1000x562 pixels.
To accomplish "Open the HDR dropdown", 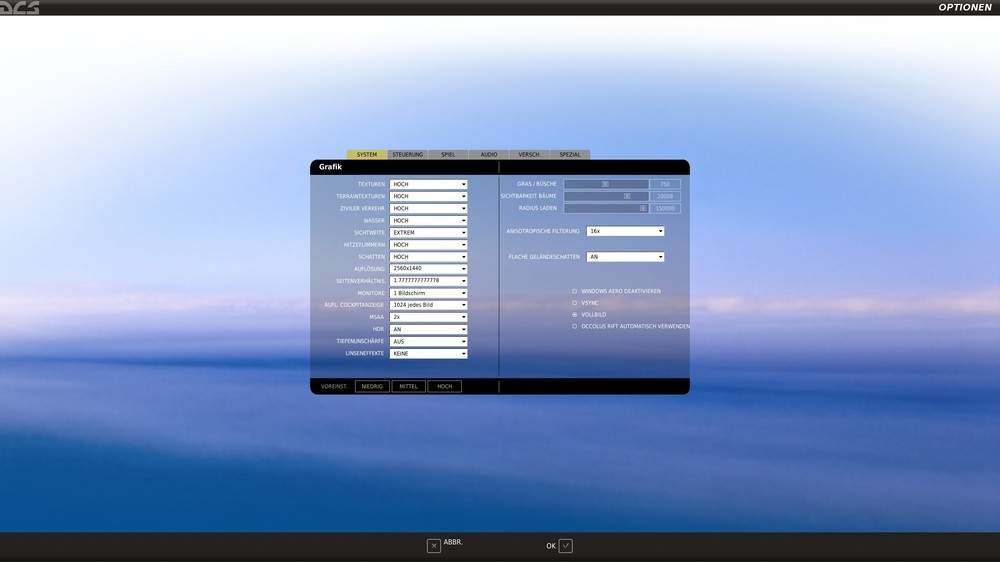I will coord(429,329).
